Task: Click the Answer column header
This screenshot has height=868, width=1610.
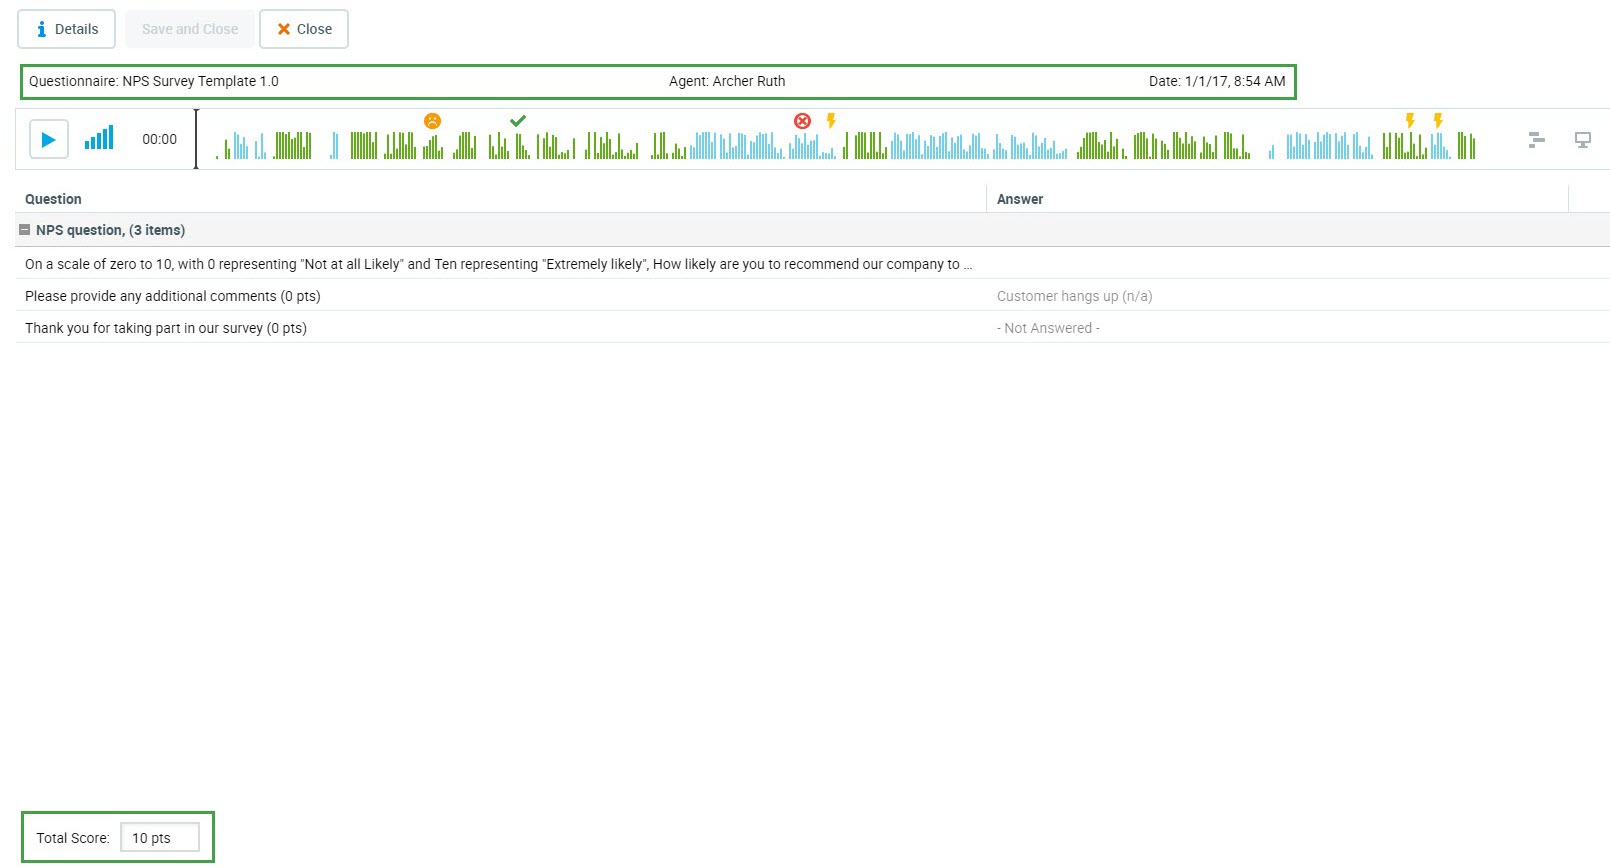Action: point(1019,199)
